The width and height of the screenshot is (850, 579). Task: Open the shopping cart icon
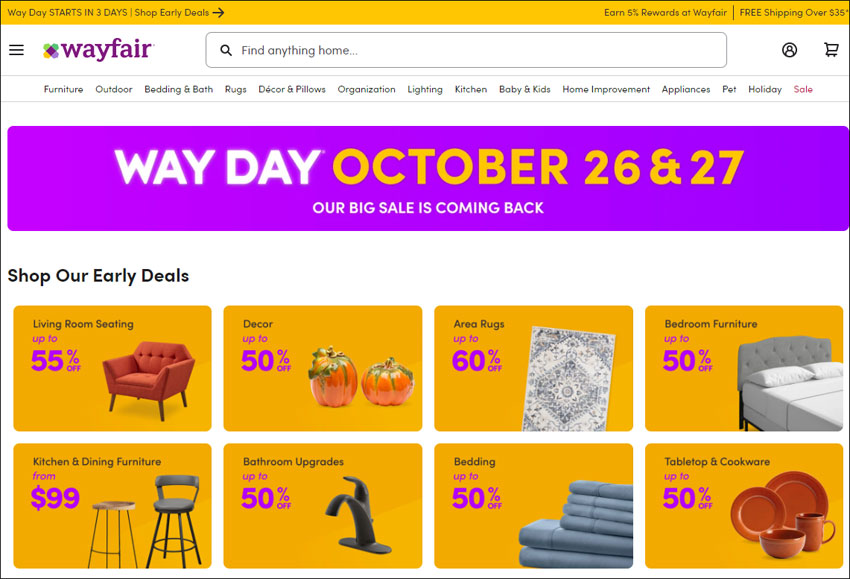coord(831,50)
